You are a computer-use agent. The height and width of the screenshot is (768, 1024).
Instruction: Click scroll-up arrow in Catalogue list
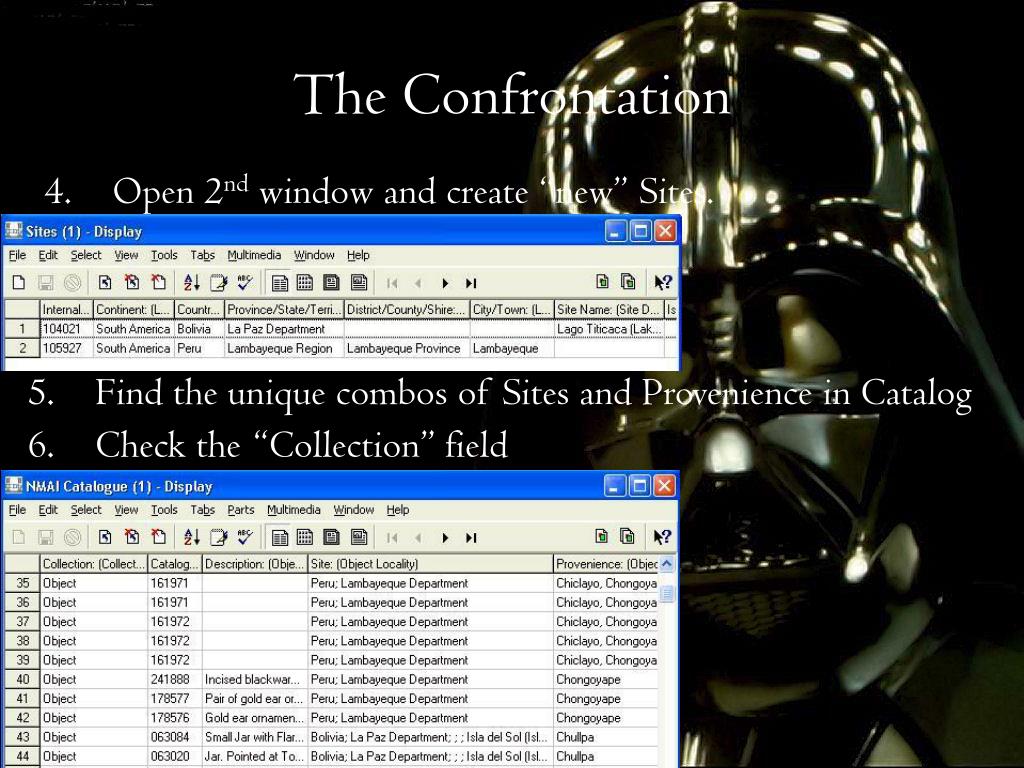[x=667, y=564]
